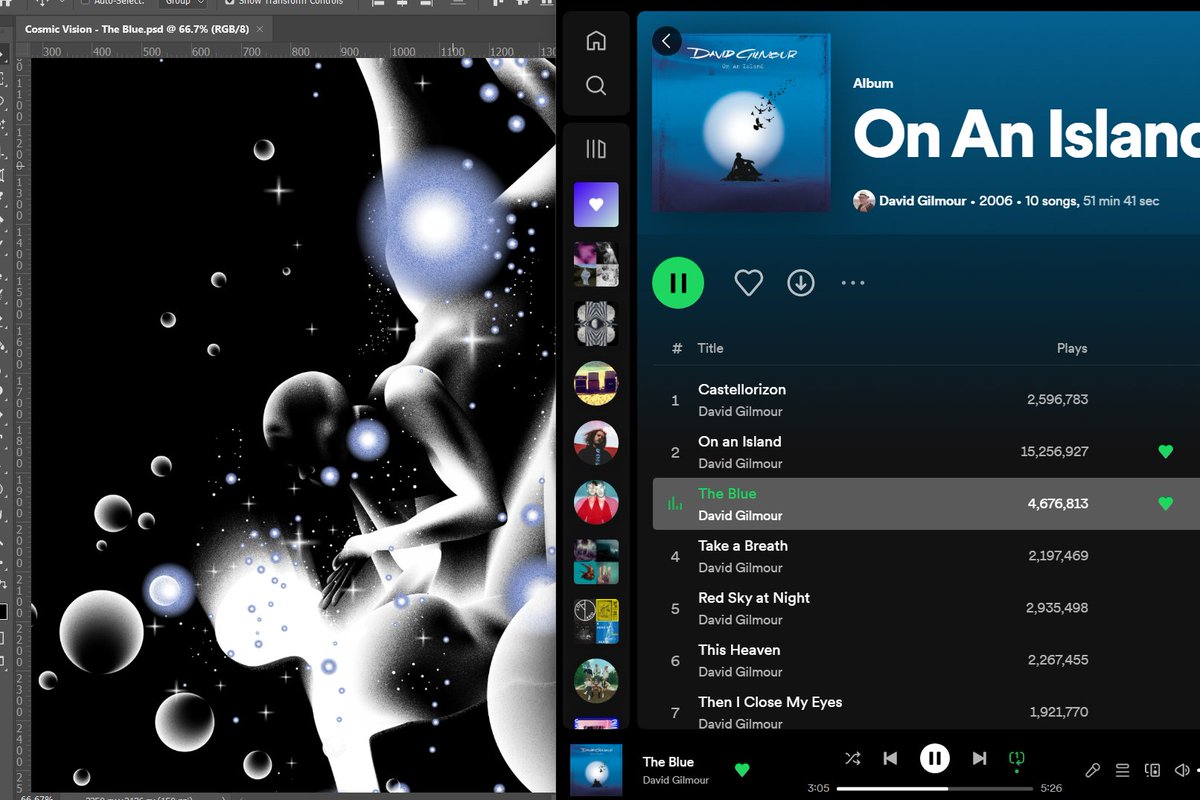This screenshot has height=800, width=1200.
Task: Open David Gilmour link under Castellorizon
Action: click(x=740, y=411)
